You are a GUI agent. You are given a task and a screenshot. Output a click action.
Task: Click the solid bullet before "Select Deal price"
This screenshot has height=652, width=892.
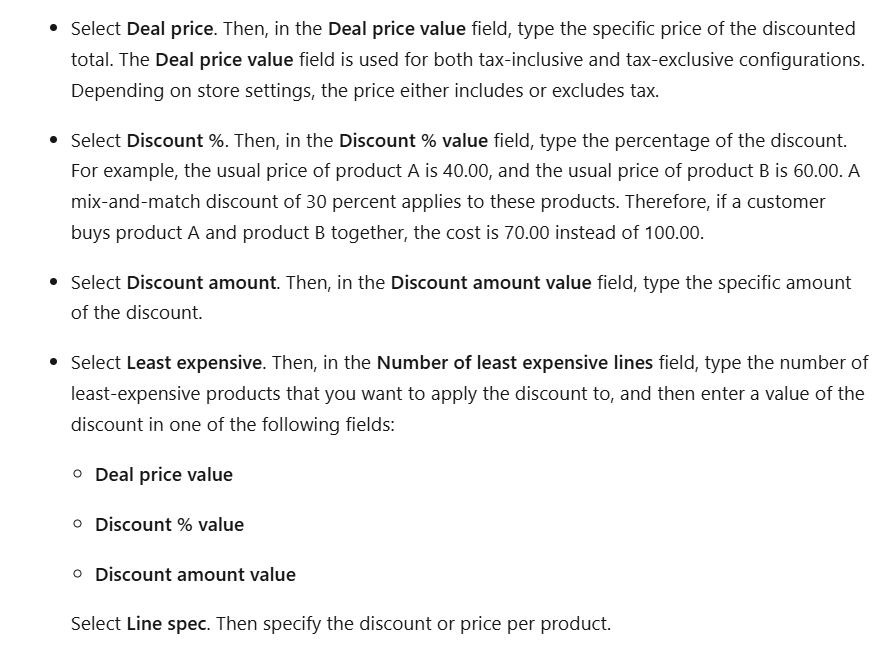[x=53, y=29]
